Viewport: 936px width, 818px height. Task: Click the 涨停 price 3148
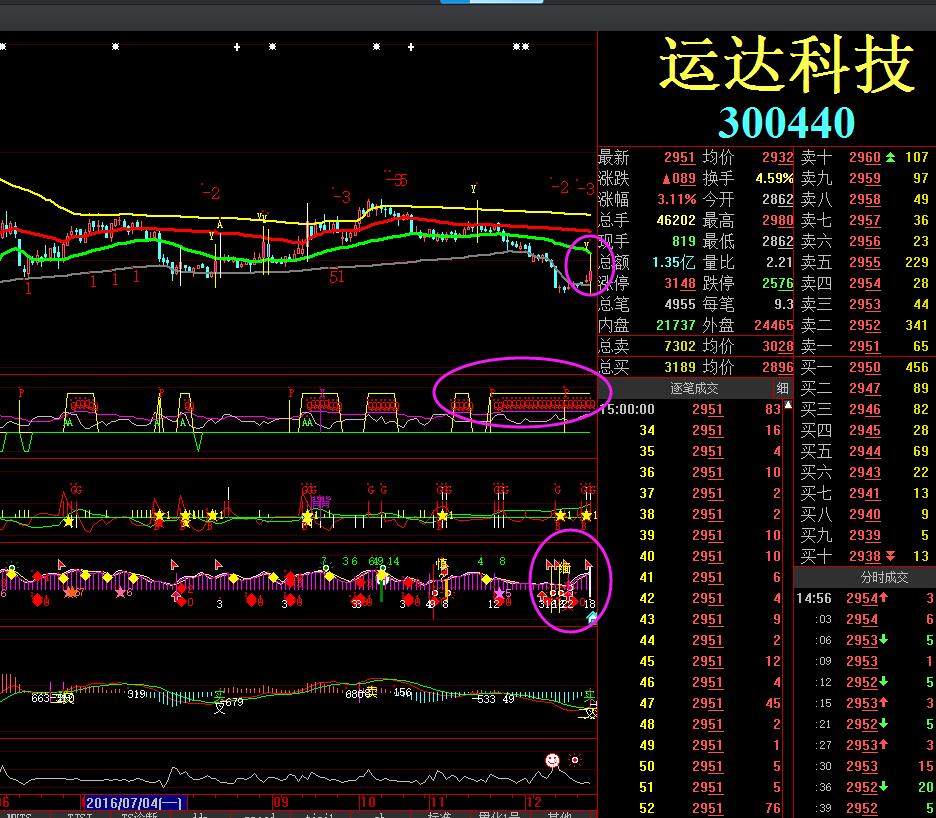[680, 283]
